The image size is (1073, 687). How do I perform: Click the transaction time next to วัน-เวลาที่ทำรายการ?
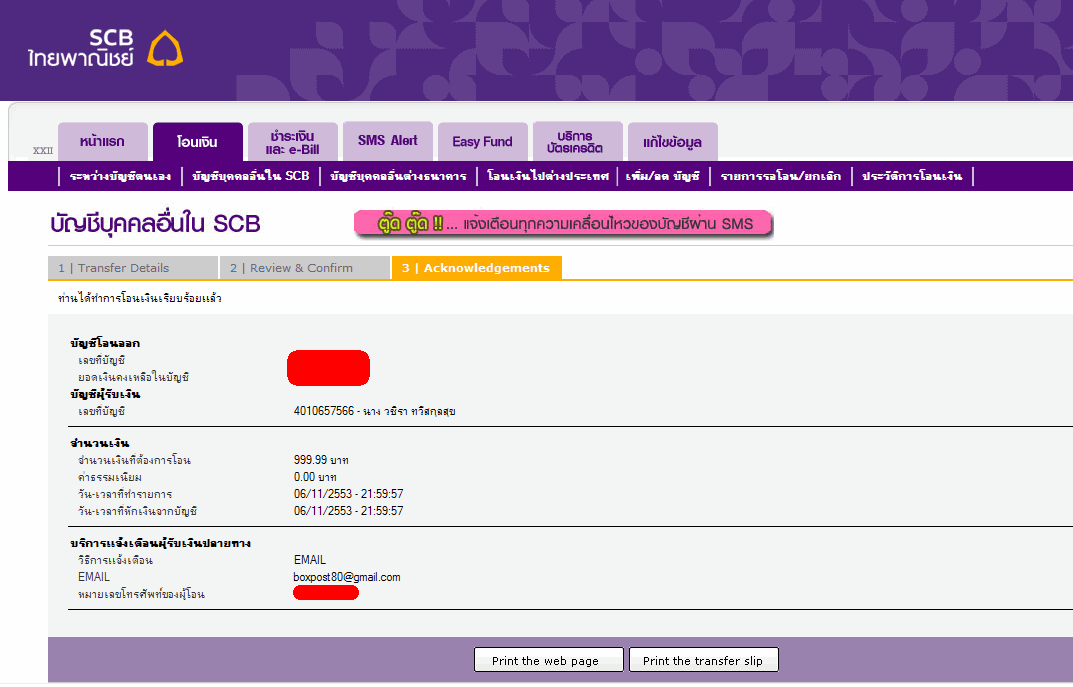(348, 494)
